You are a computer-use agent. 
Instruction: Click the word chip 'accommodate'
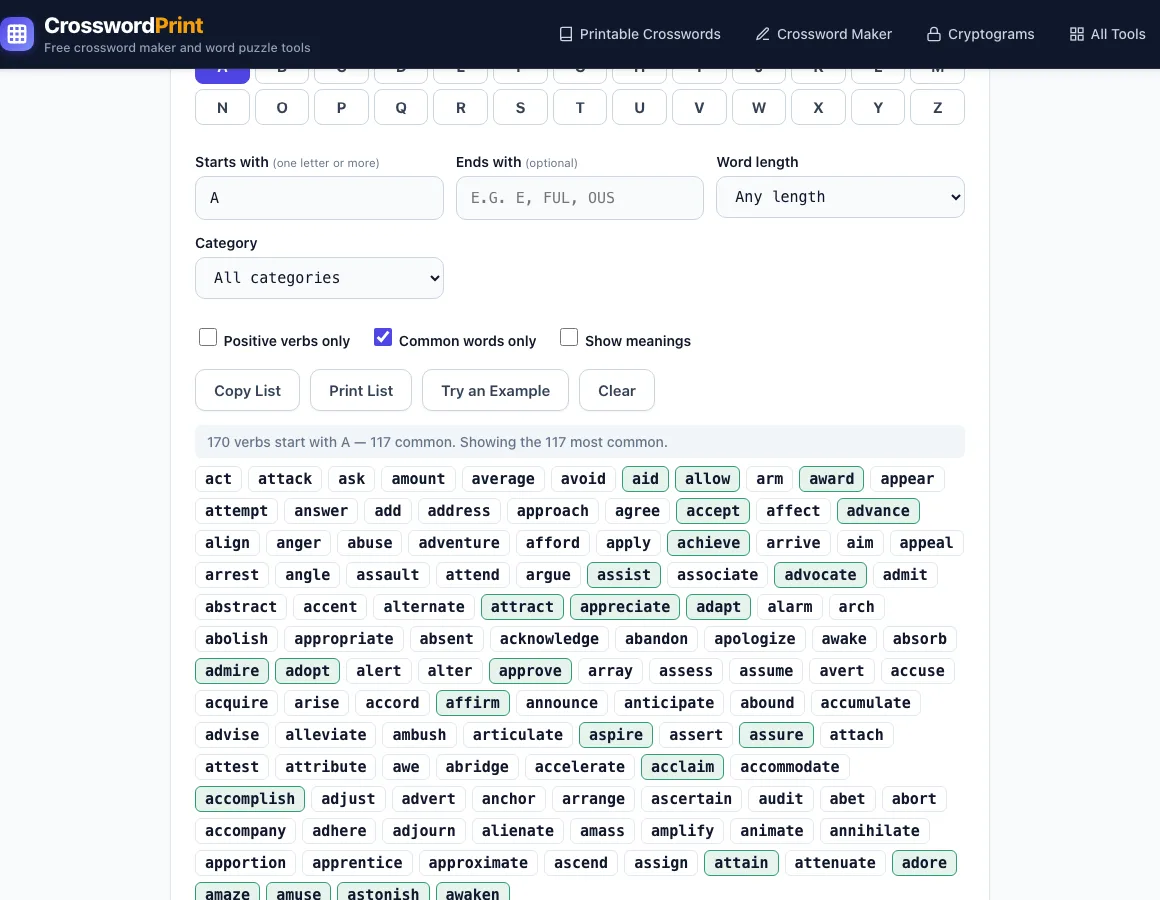(790, 767)
